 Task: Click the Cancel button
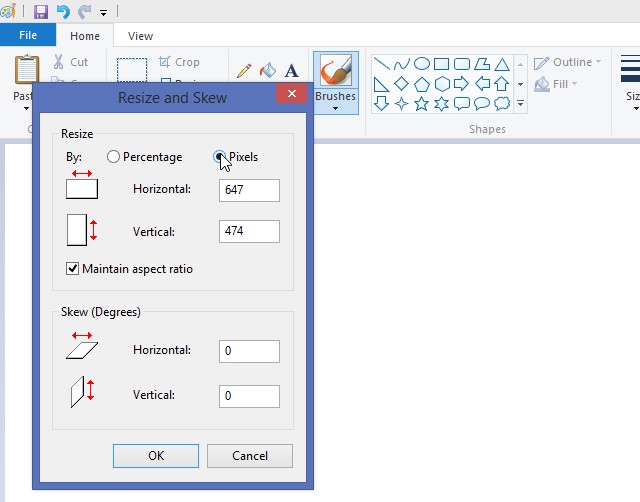click(250, 456)
